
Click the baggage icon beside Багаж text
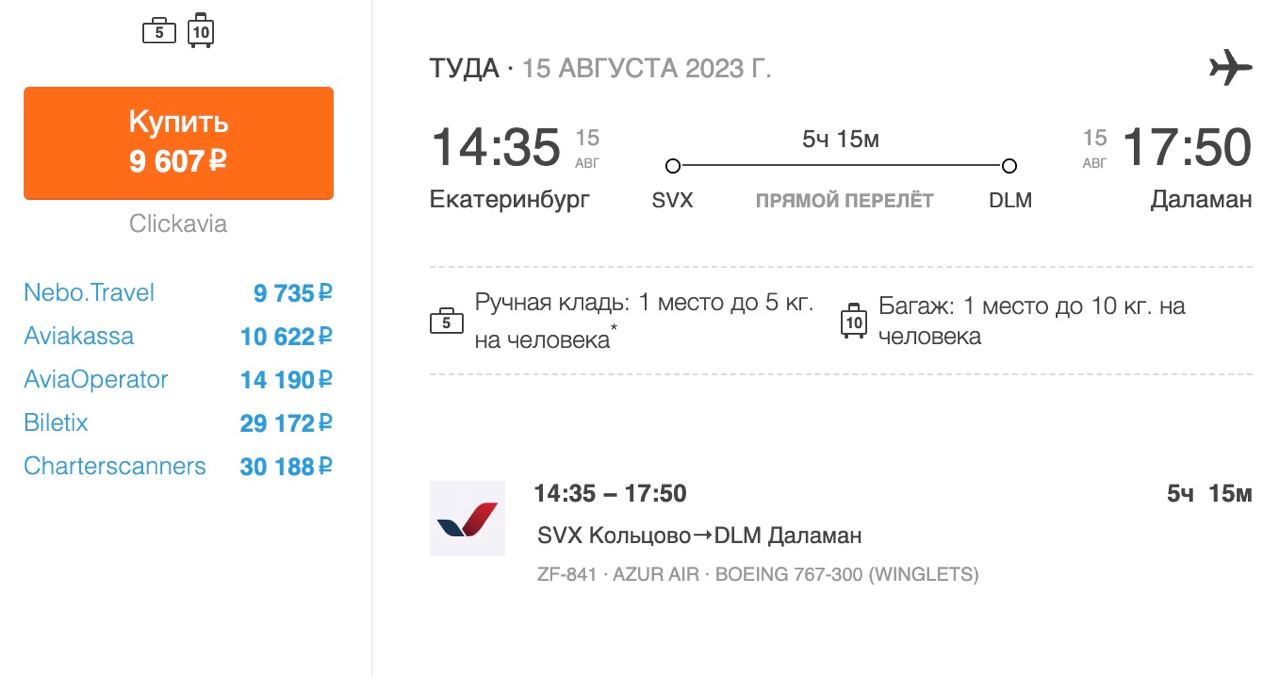pos(854,321)
